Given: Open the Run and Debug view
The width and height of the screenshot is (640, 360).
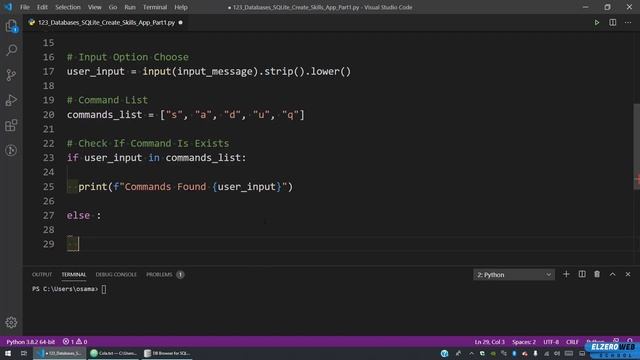Looking at the screenshot, I should click(11, 100).
